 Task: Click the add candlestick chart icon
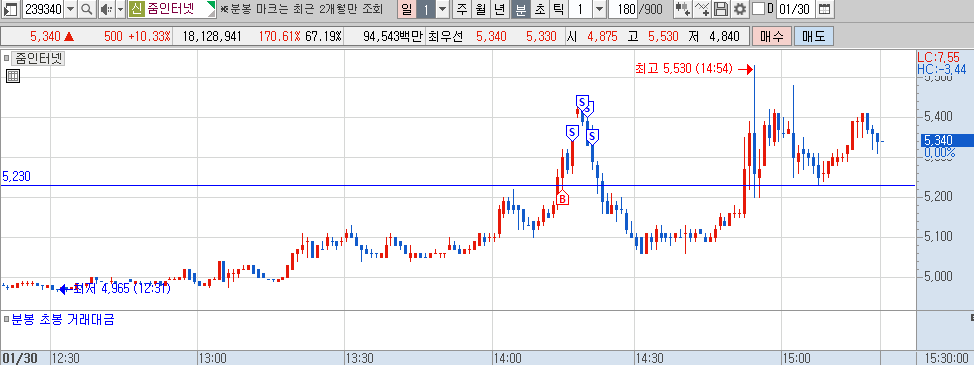coord(683,9)
